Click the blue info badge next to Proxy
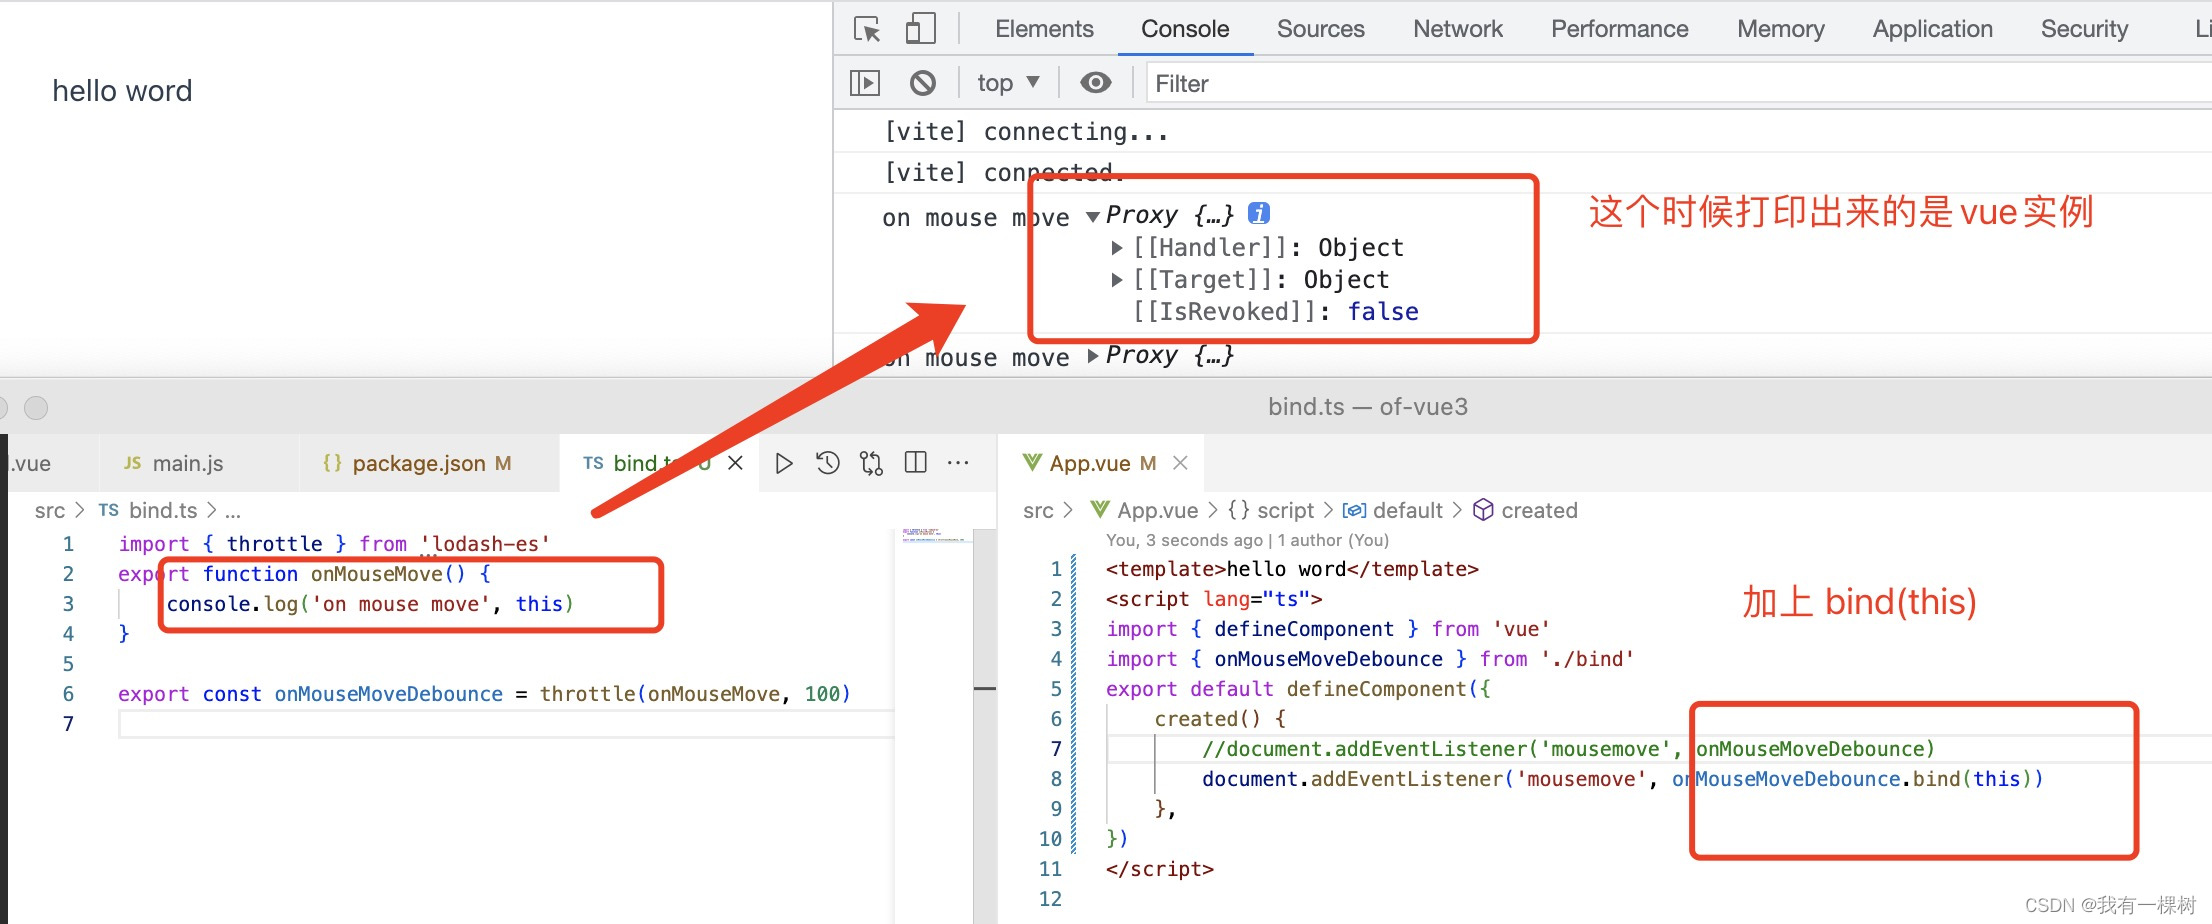2212x924 pixels. [x=1259, y=213]
